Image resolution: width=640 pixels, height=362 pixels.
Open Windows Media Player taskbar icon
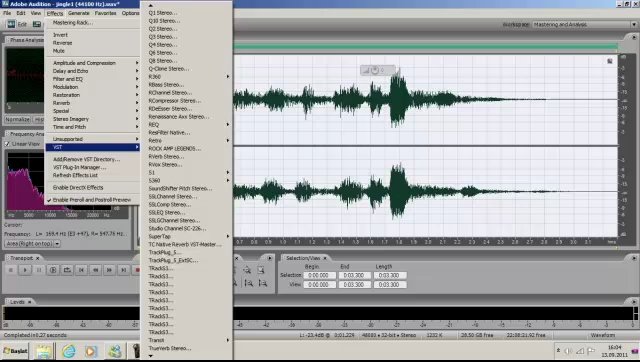tap(91, 351)
